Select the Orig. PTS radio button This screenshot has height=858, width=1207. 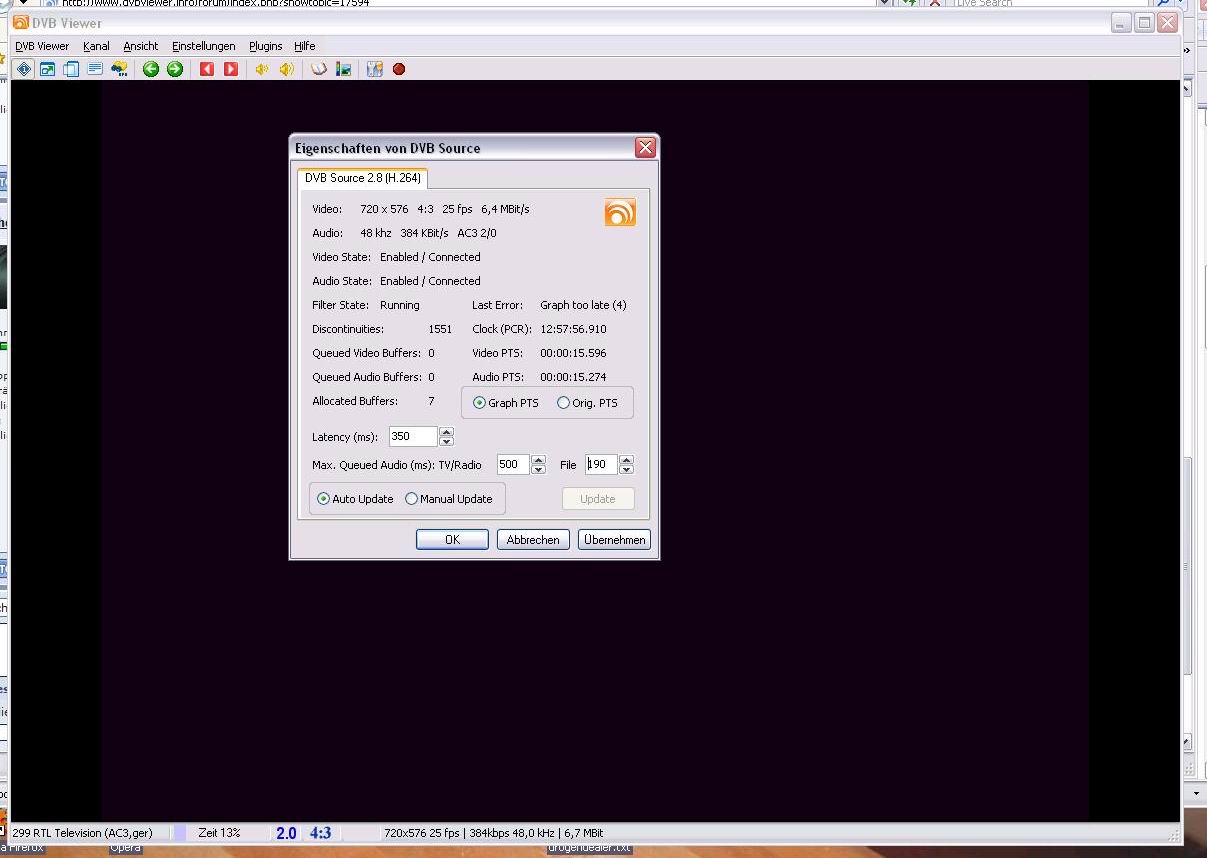point(564,403)
